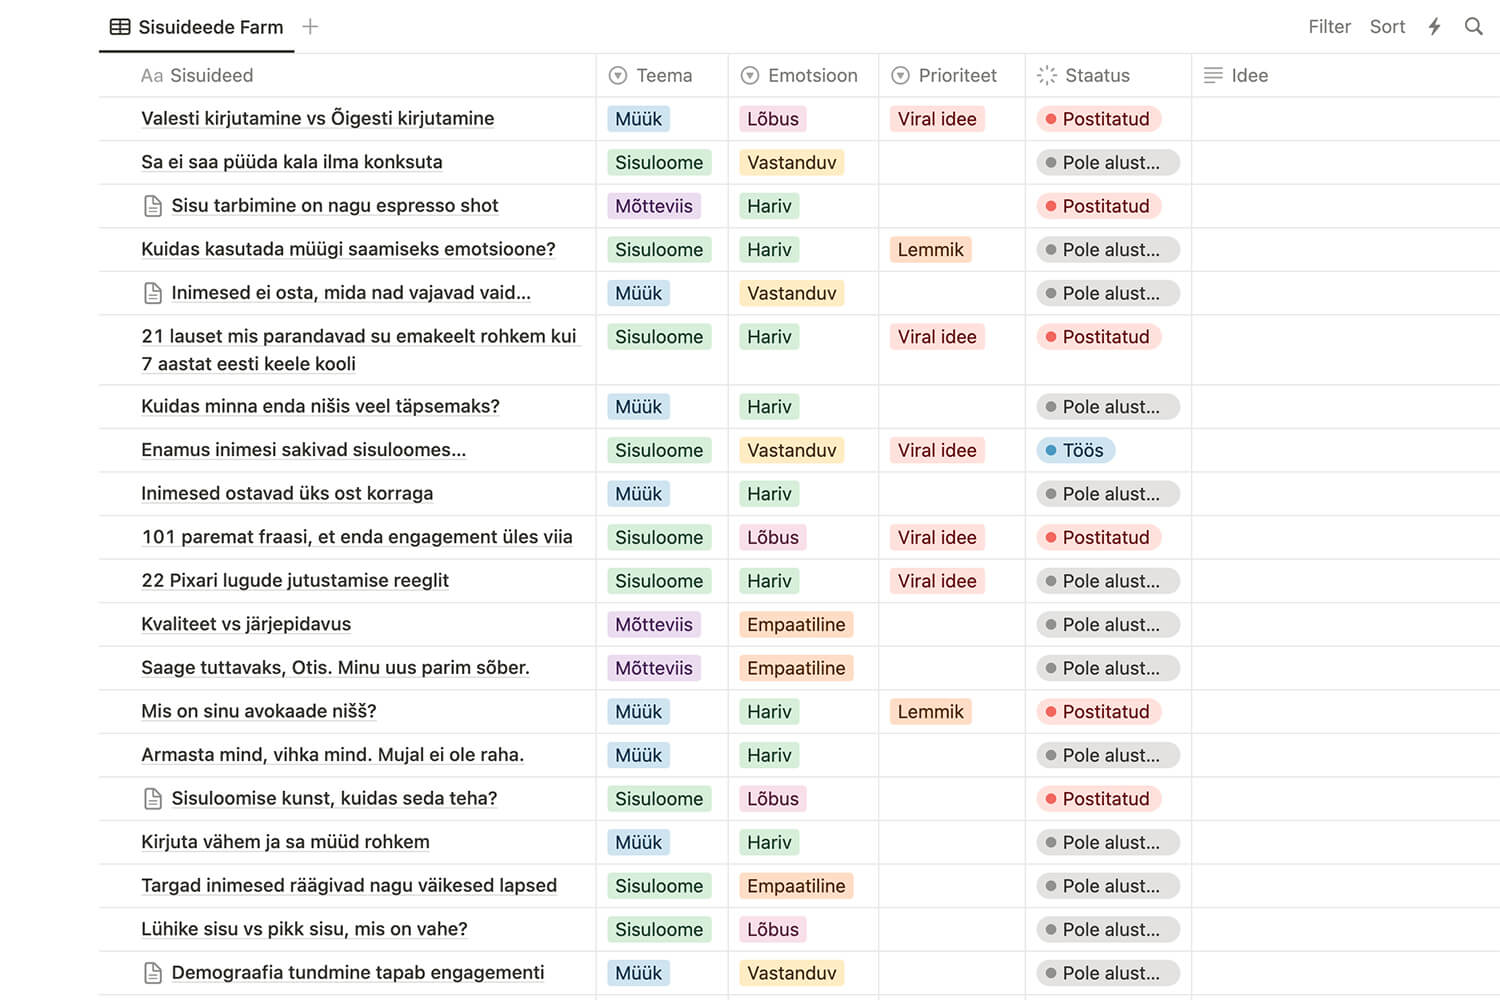Image resolution: width=1500 pixels, height=1000 pixels.
Task: Click the table view icon beside Sisuideede Farm
Action: pyautogui.click(x=120, y=27)
